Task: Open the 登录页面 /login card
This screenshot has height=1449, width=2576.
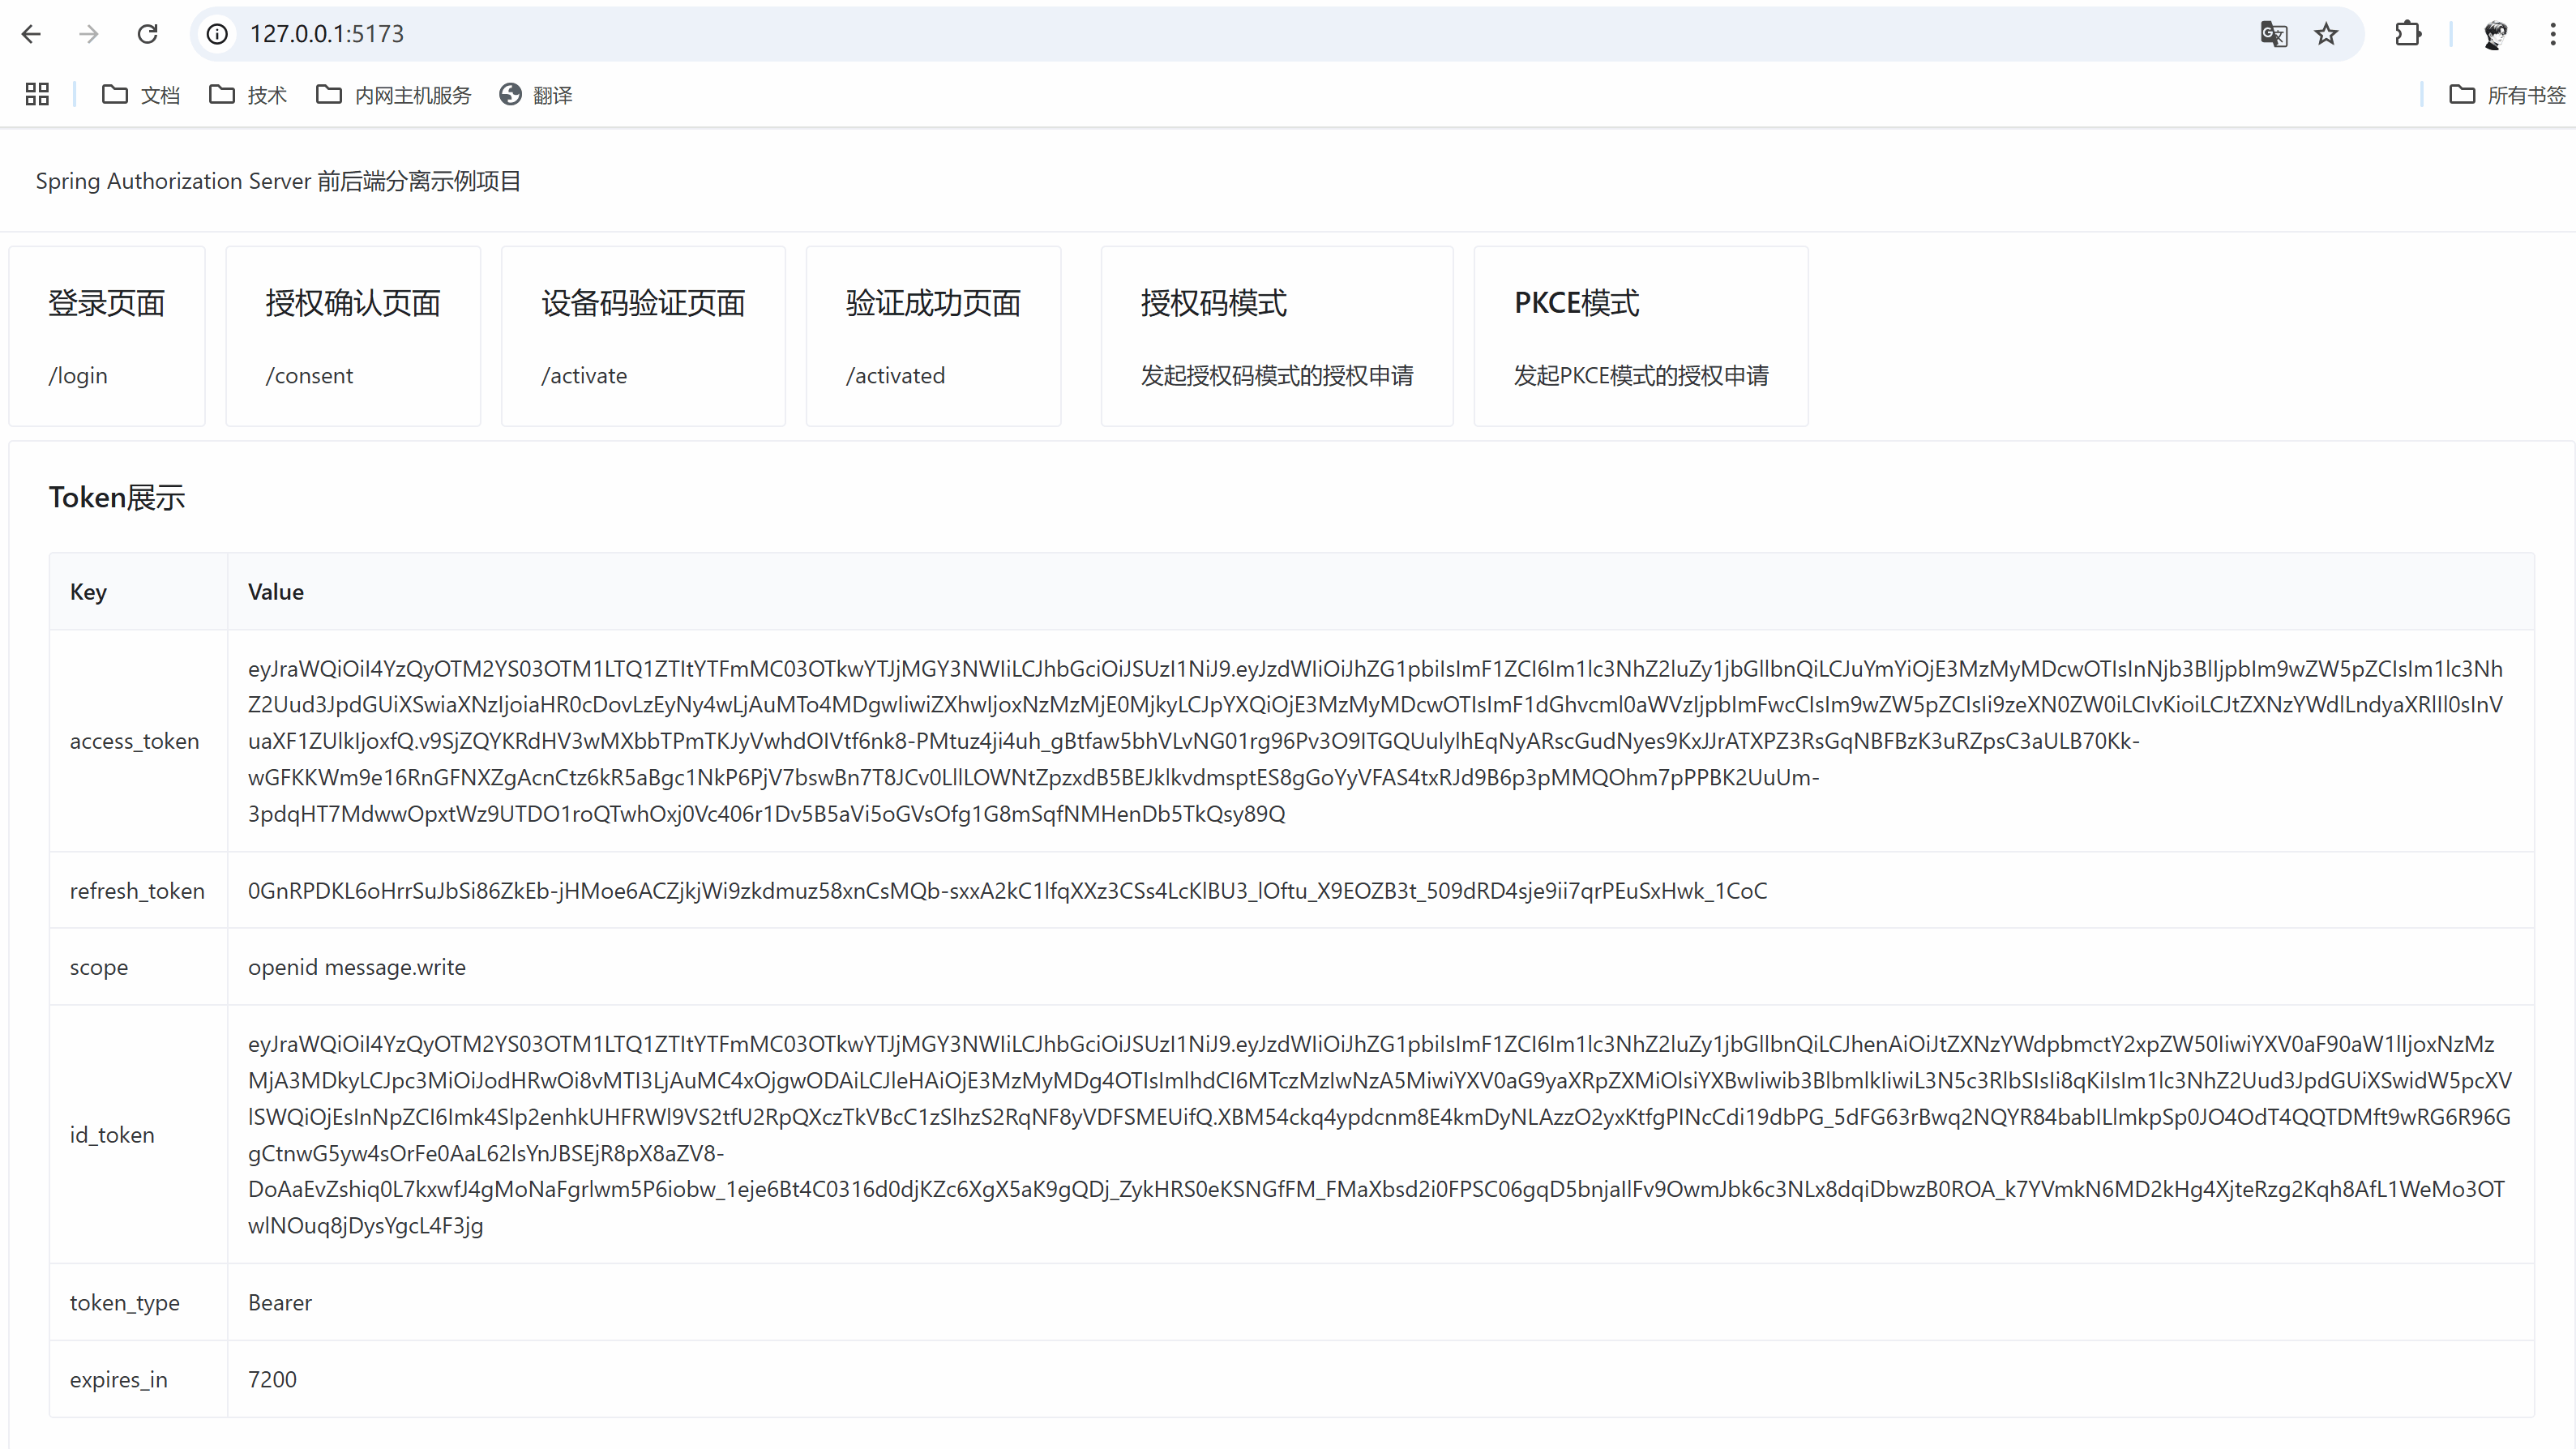Action: coord(107,336)
